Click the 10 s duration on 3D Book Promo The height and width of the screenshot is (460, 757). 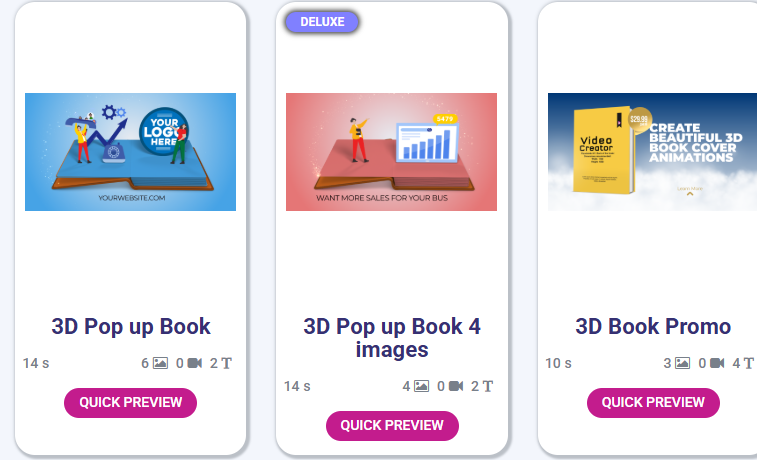(559, 363)
